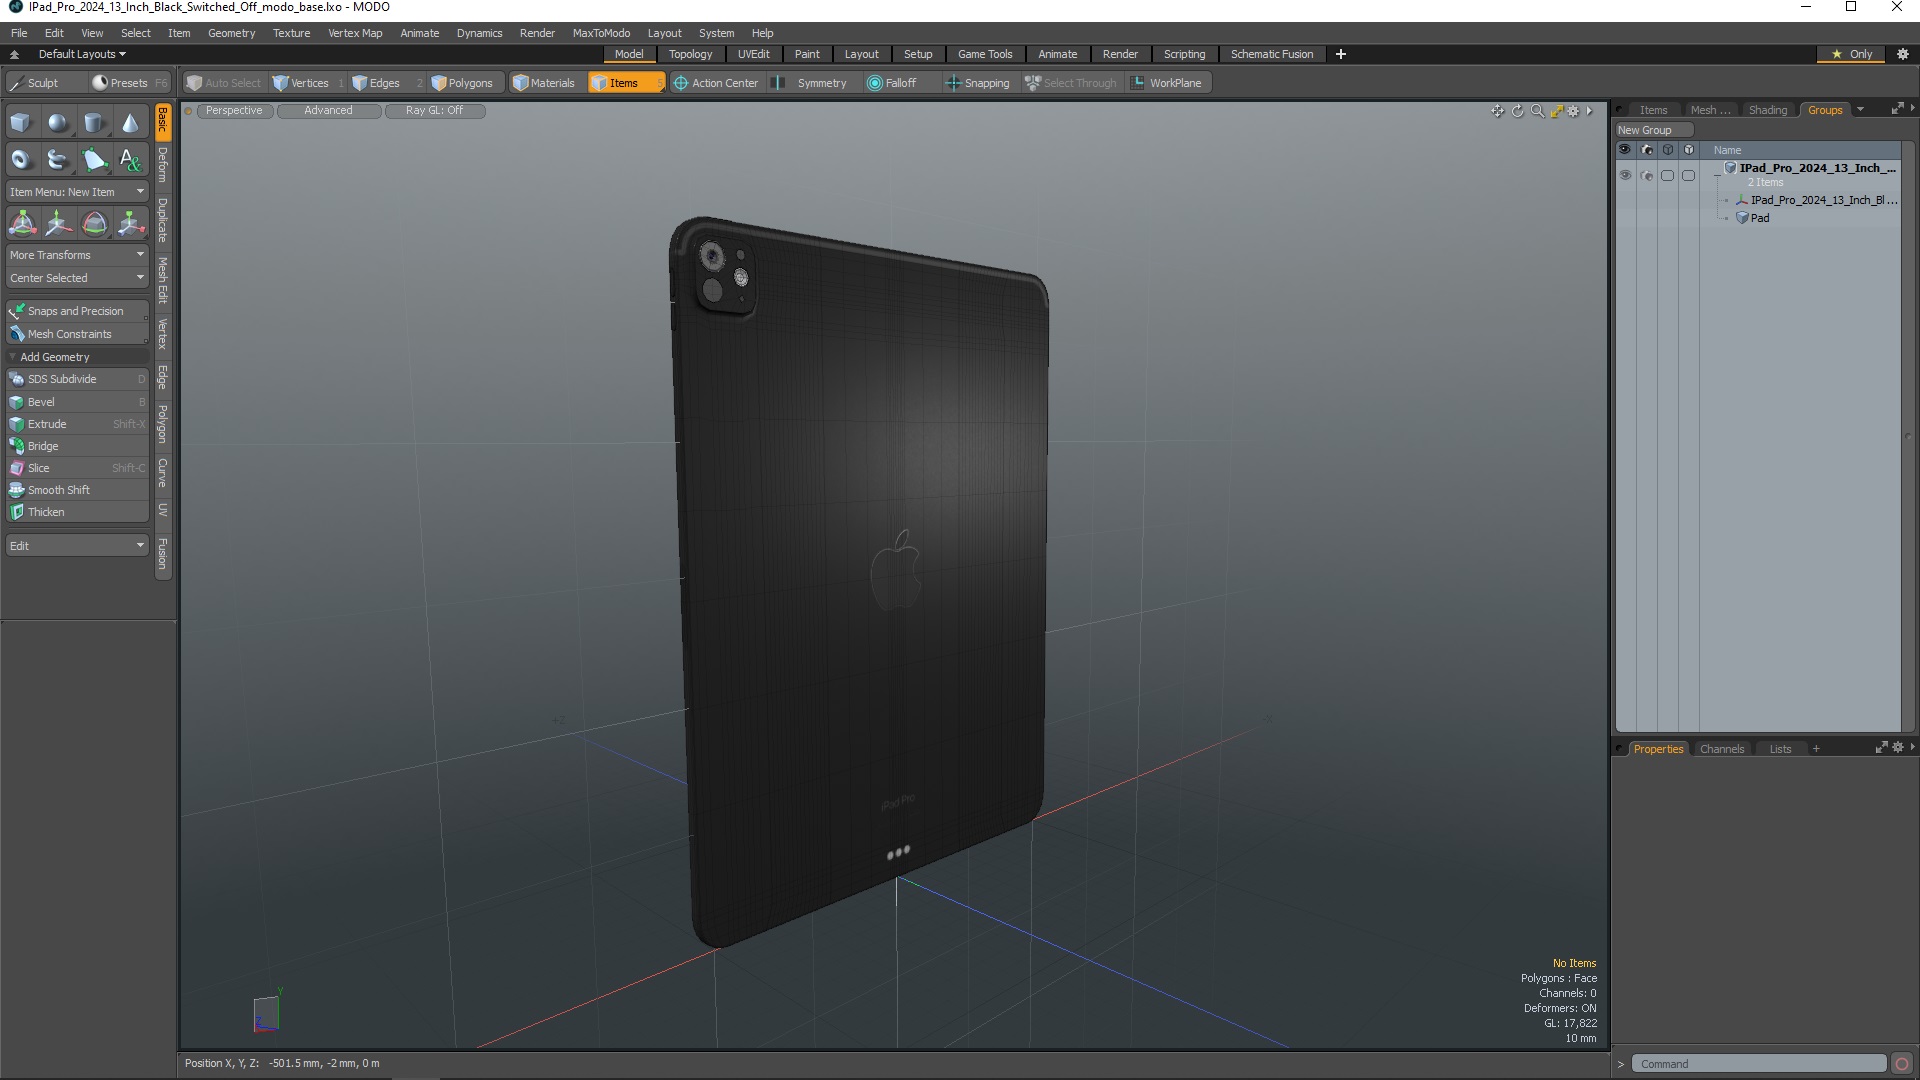This screenshot has height=1080, width=1920.
Task: Toggle Snapping on
Action: (x=978, y=83)
